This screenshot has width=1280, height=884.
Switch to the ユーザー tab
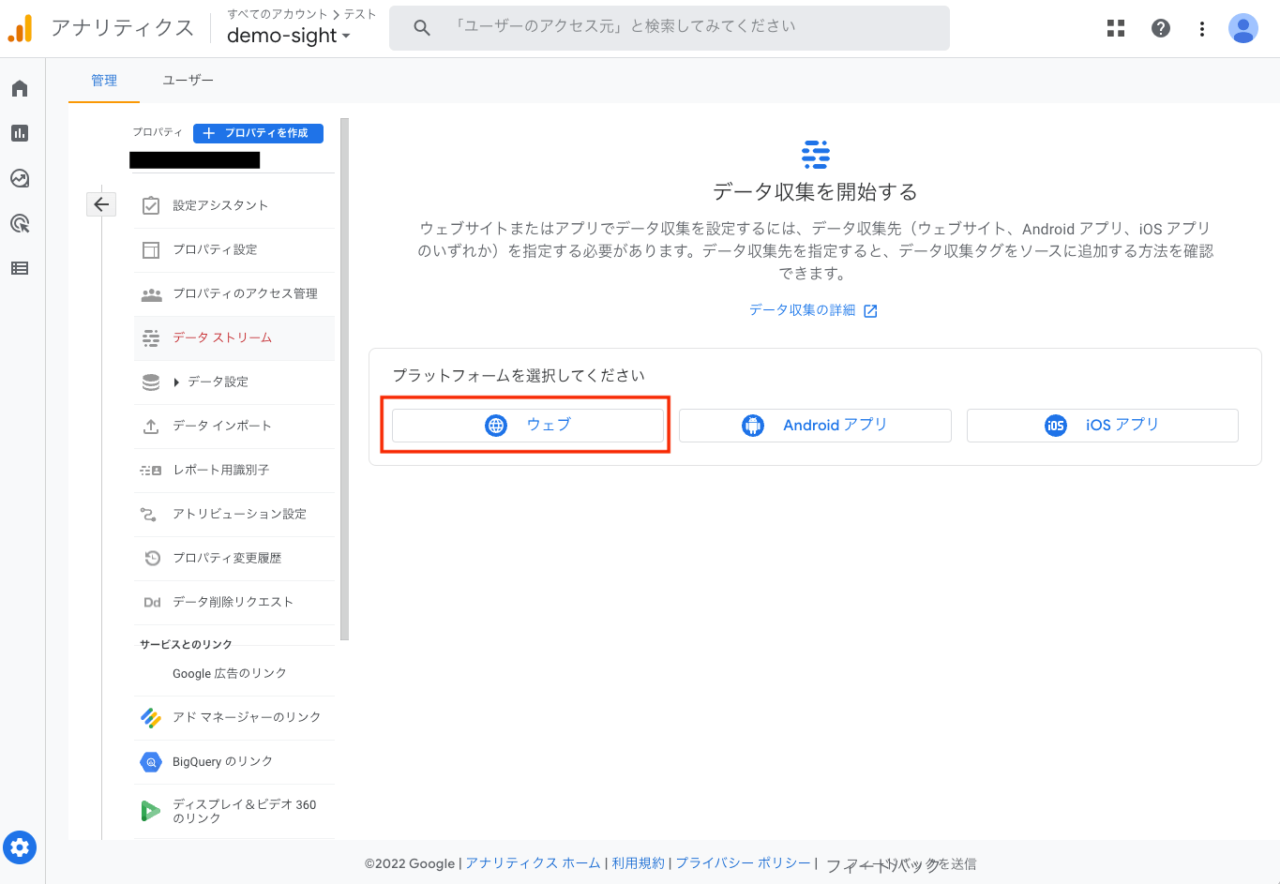coord(188,80)
